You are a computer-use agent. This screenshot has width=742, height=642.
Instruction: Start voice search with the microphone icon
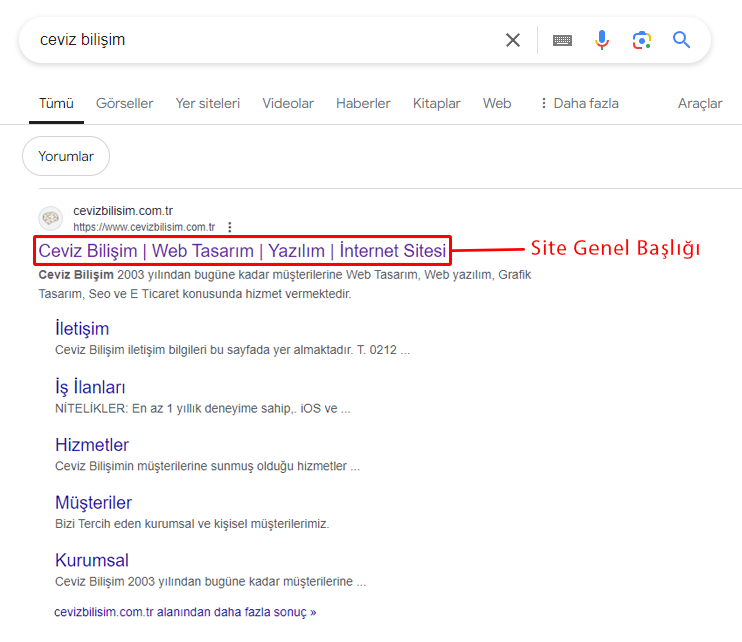tap(601, 40)
